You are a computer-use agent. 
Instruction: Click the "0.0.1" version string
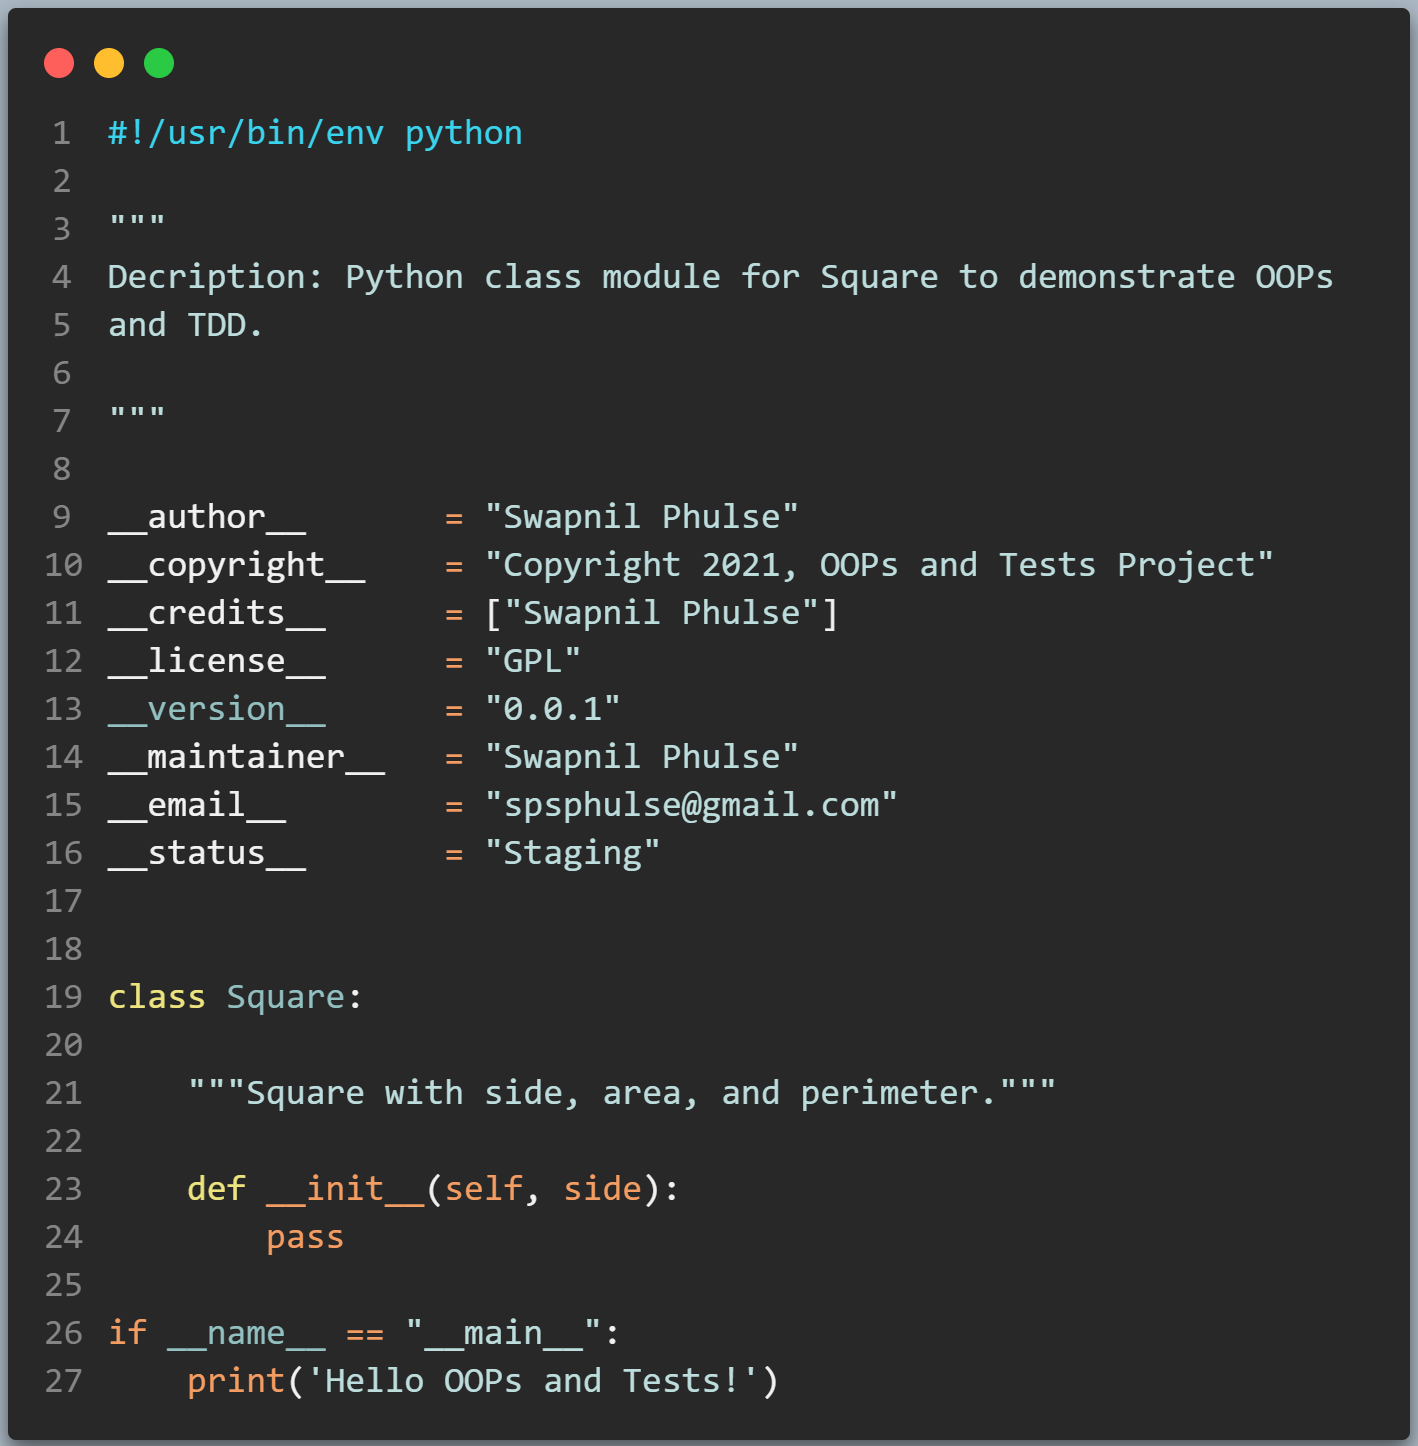pos(553,709)
